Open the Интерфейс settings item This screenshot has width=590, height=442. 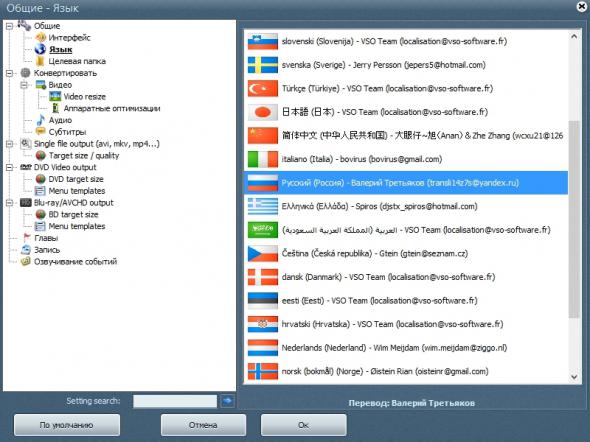click(x=69, y=38)
